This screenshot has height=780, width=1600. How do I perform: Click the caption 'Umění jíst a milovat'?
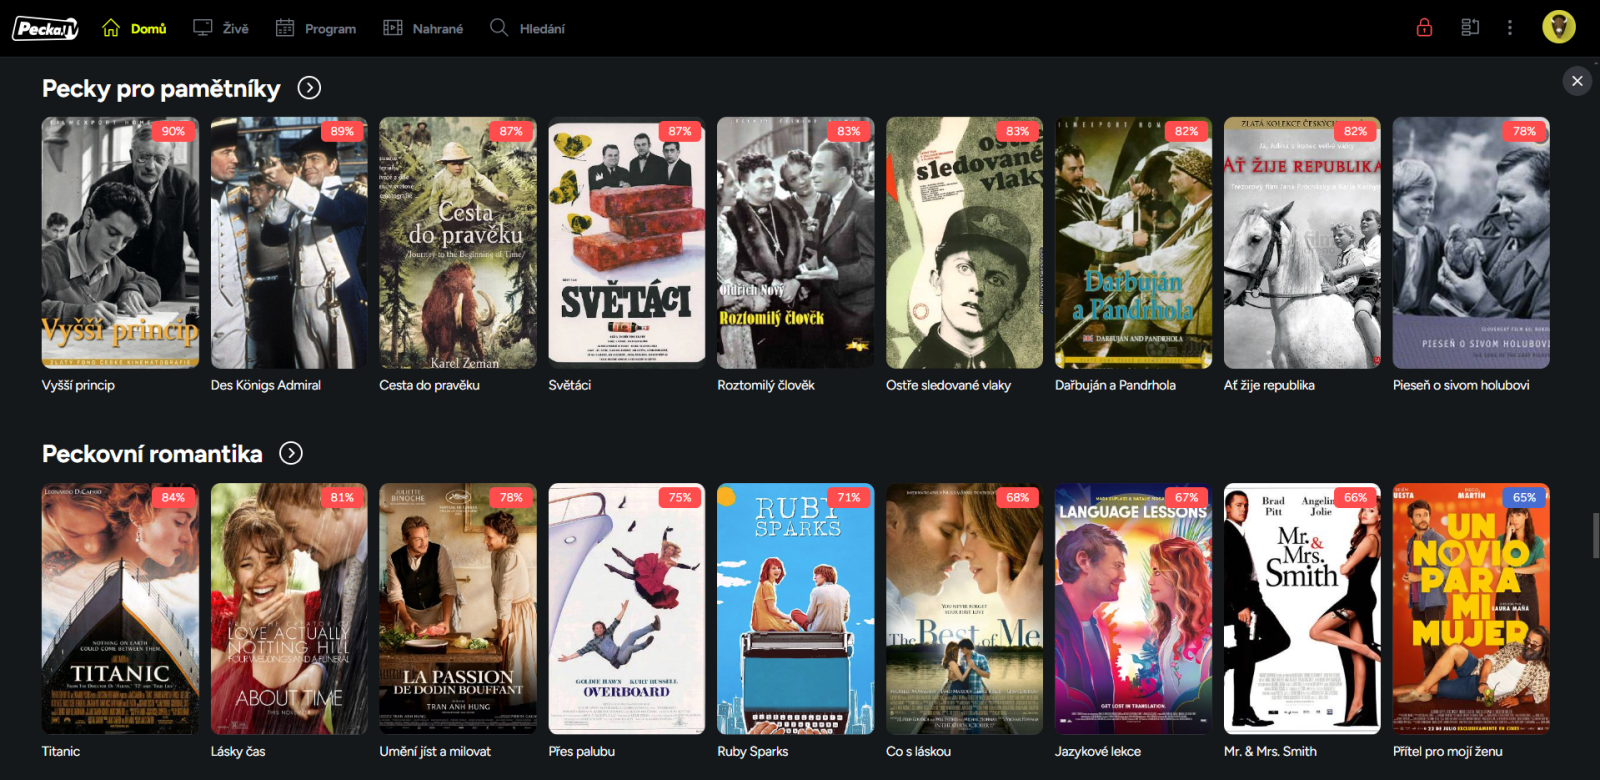tap(436, 751)
